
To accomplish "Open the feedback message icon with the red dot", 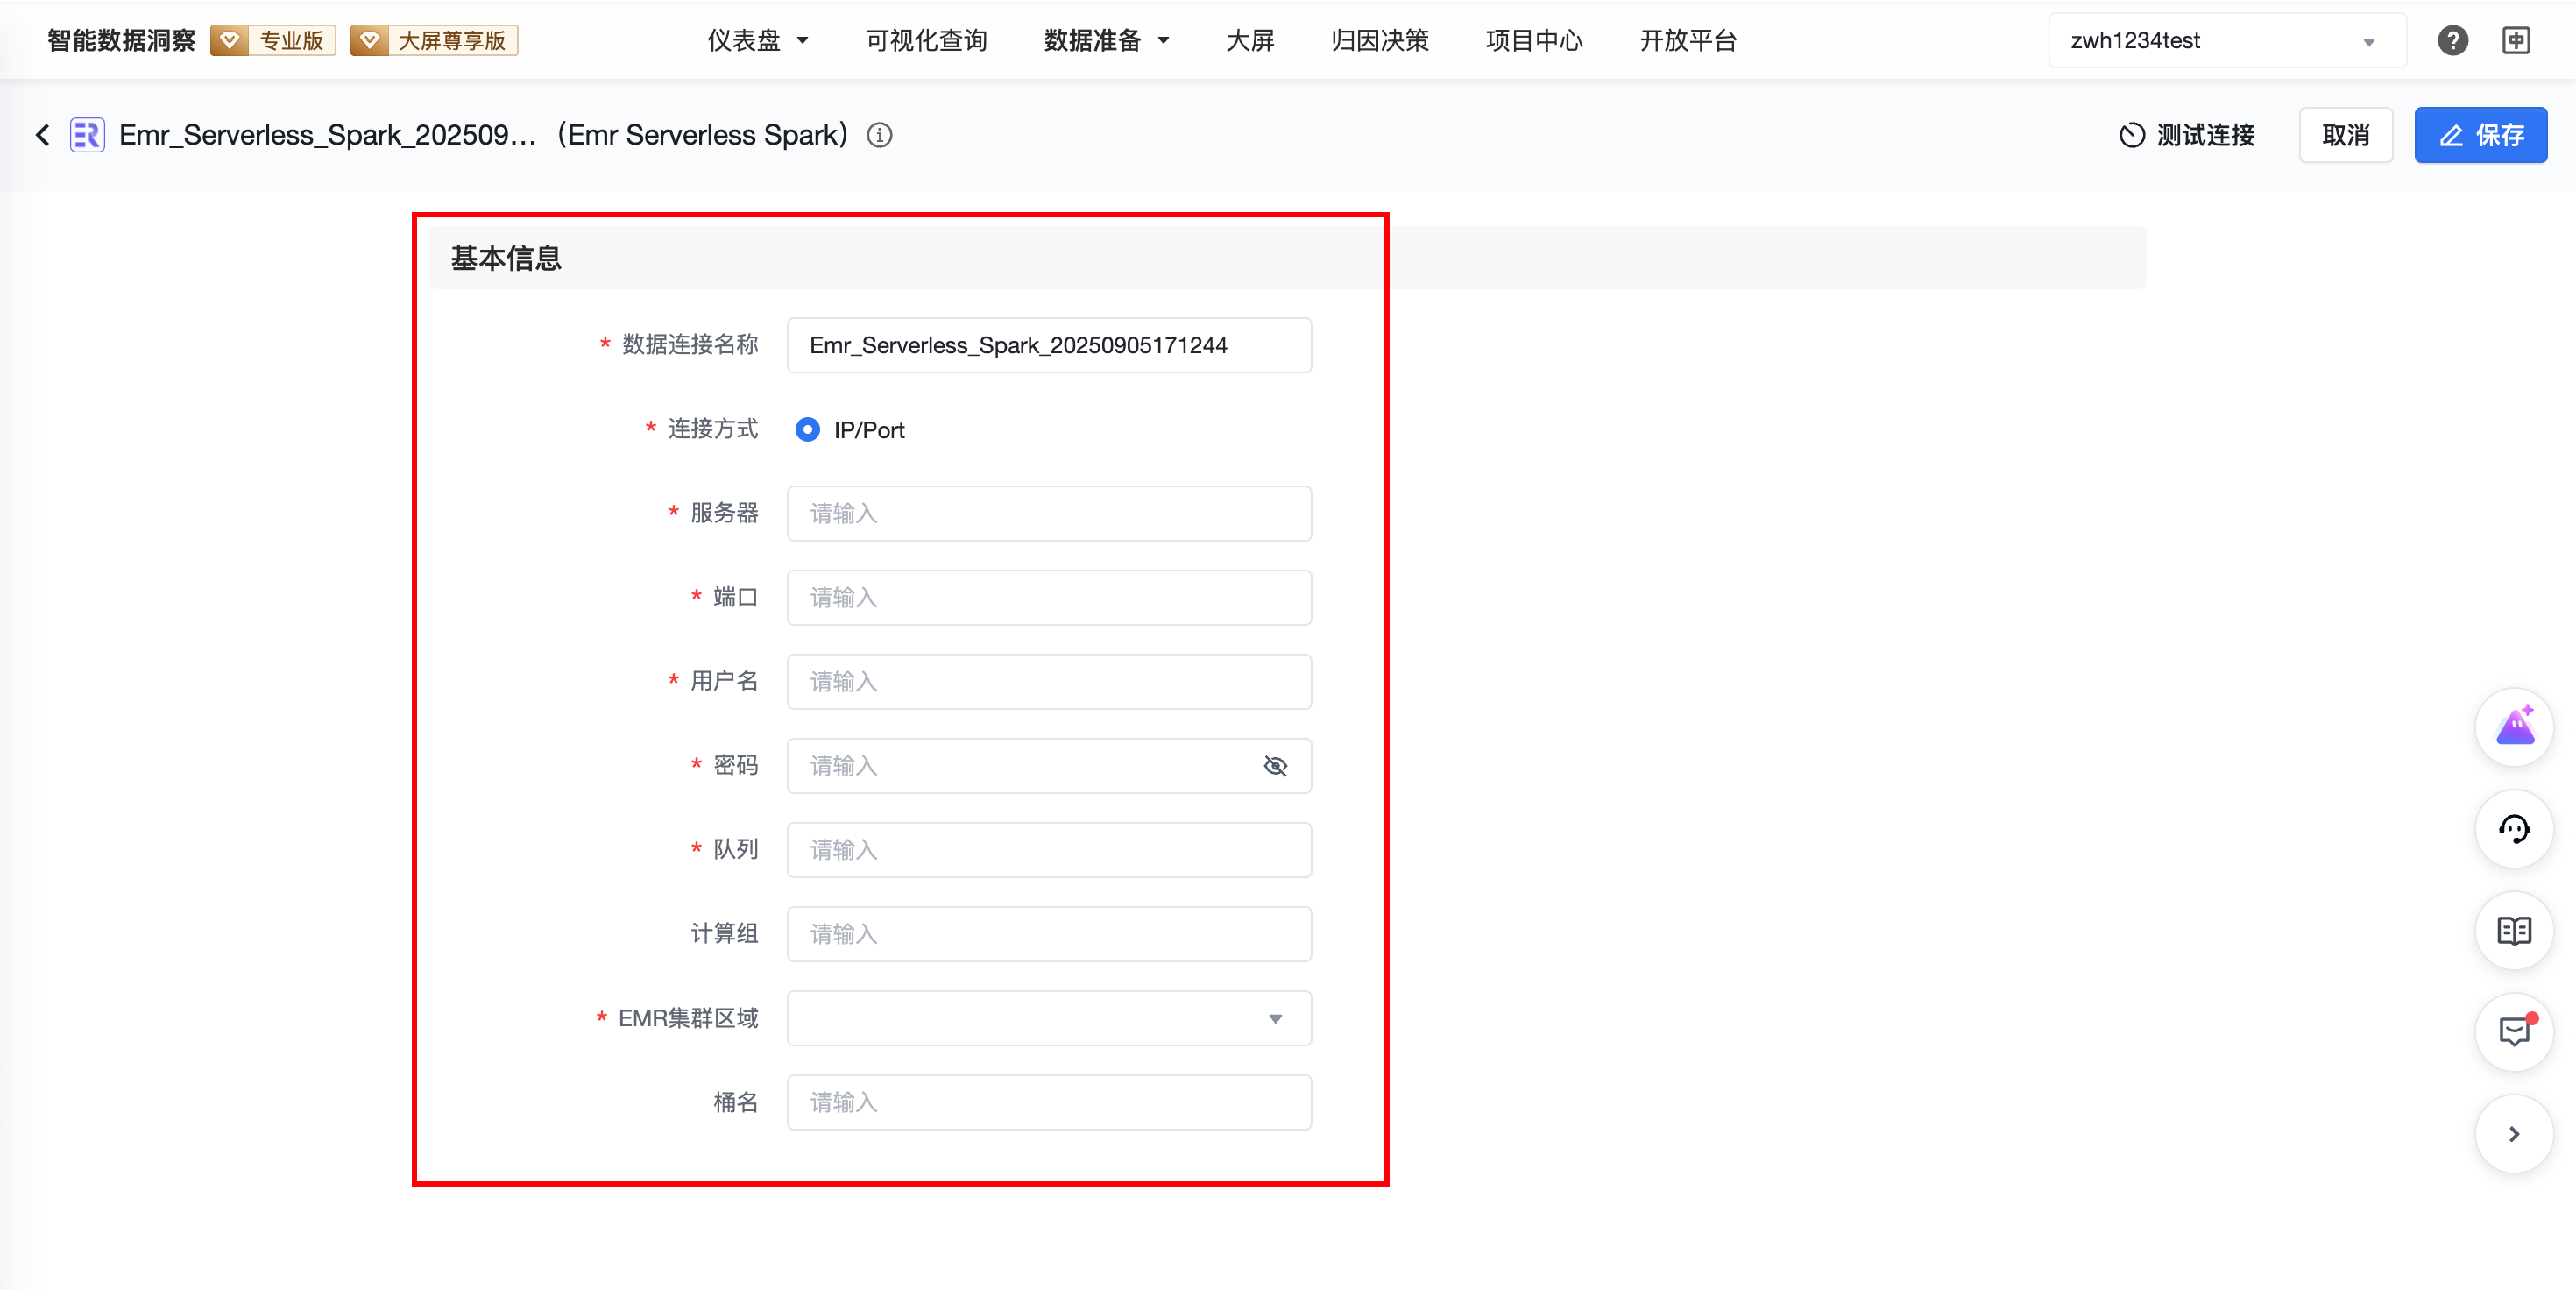I will pyautogui.click(x=2514, y=1032).
